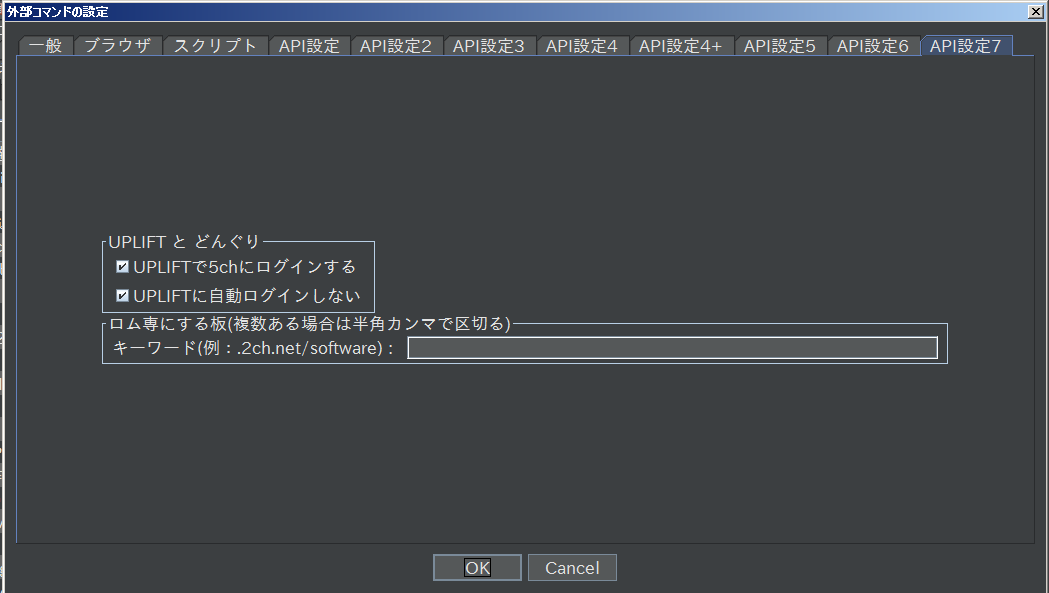Go to the API設定3 tab
This screenshot has height=593, width=1049.
489,46
